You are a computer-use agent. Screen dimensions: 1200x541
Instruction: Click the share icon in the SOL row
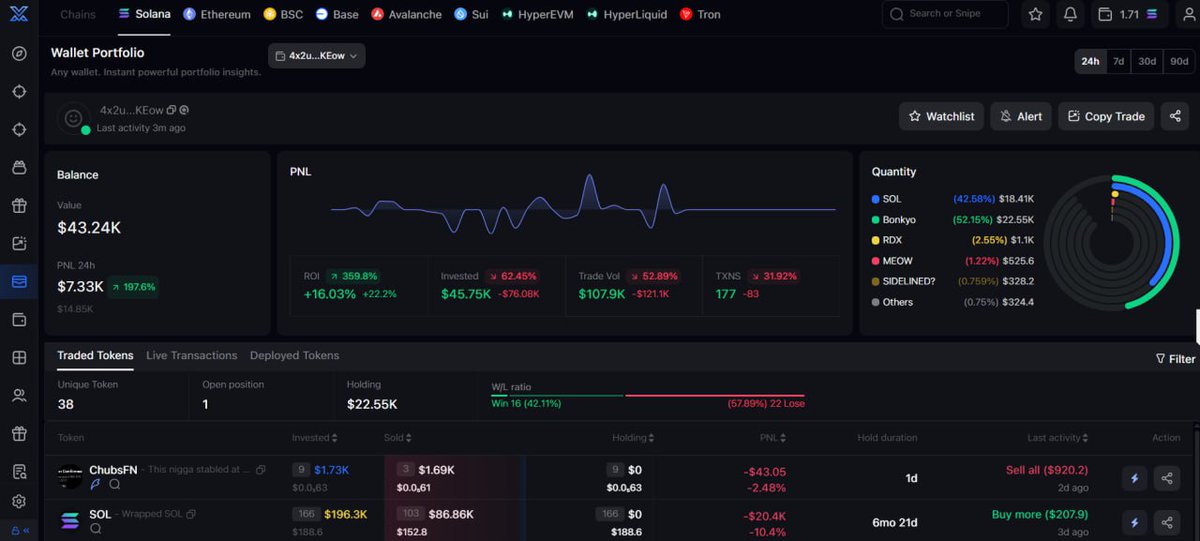click(1166, 522)
